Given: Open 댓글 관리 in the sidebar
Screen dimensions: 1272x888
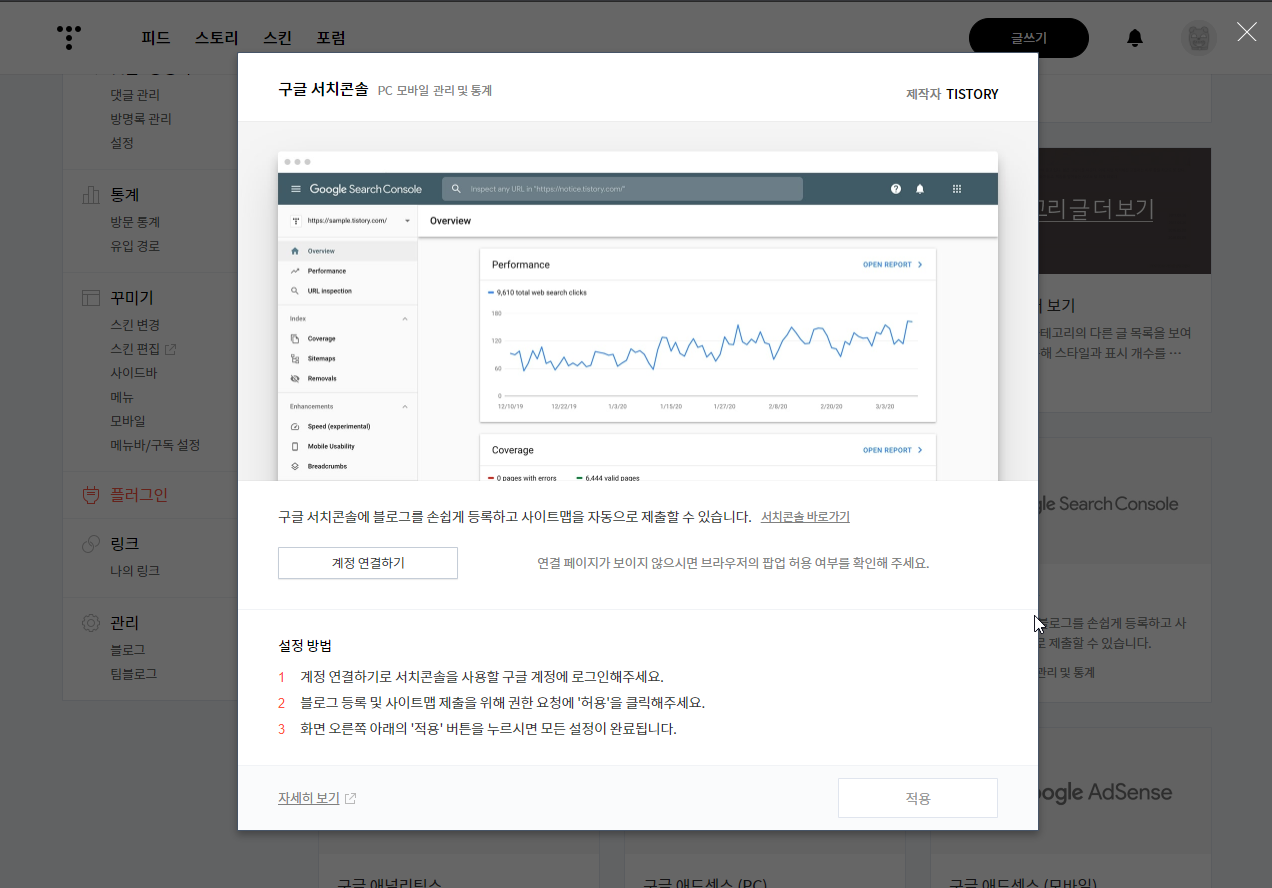Looking at the screenshot, I should 135,95.
